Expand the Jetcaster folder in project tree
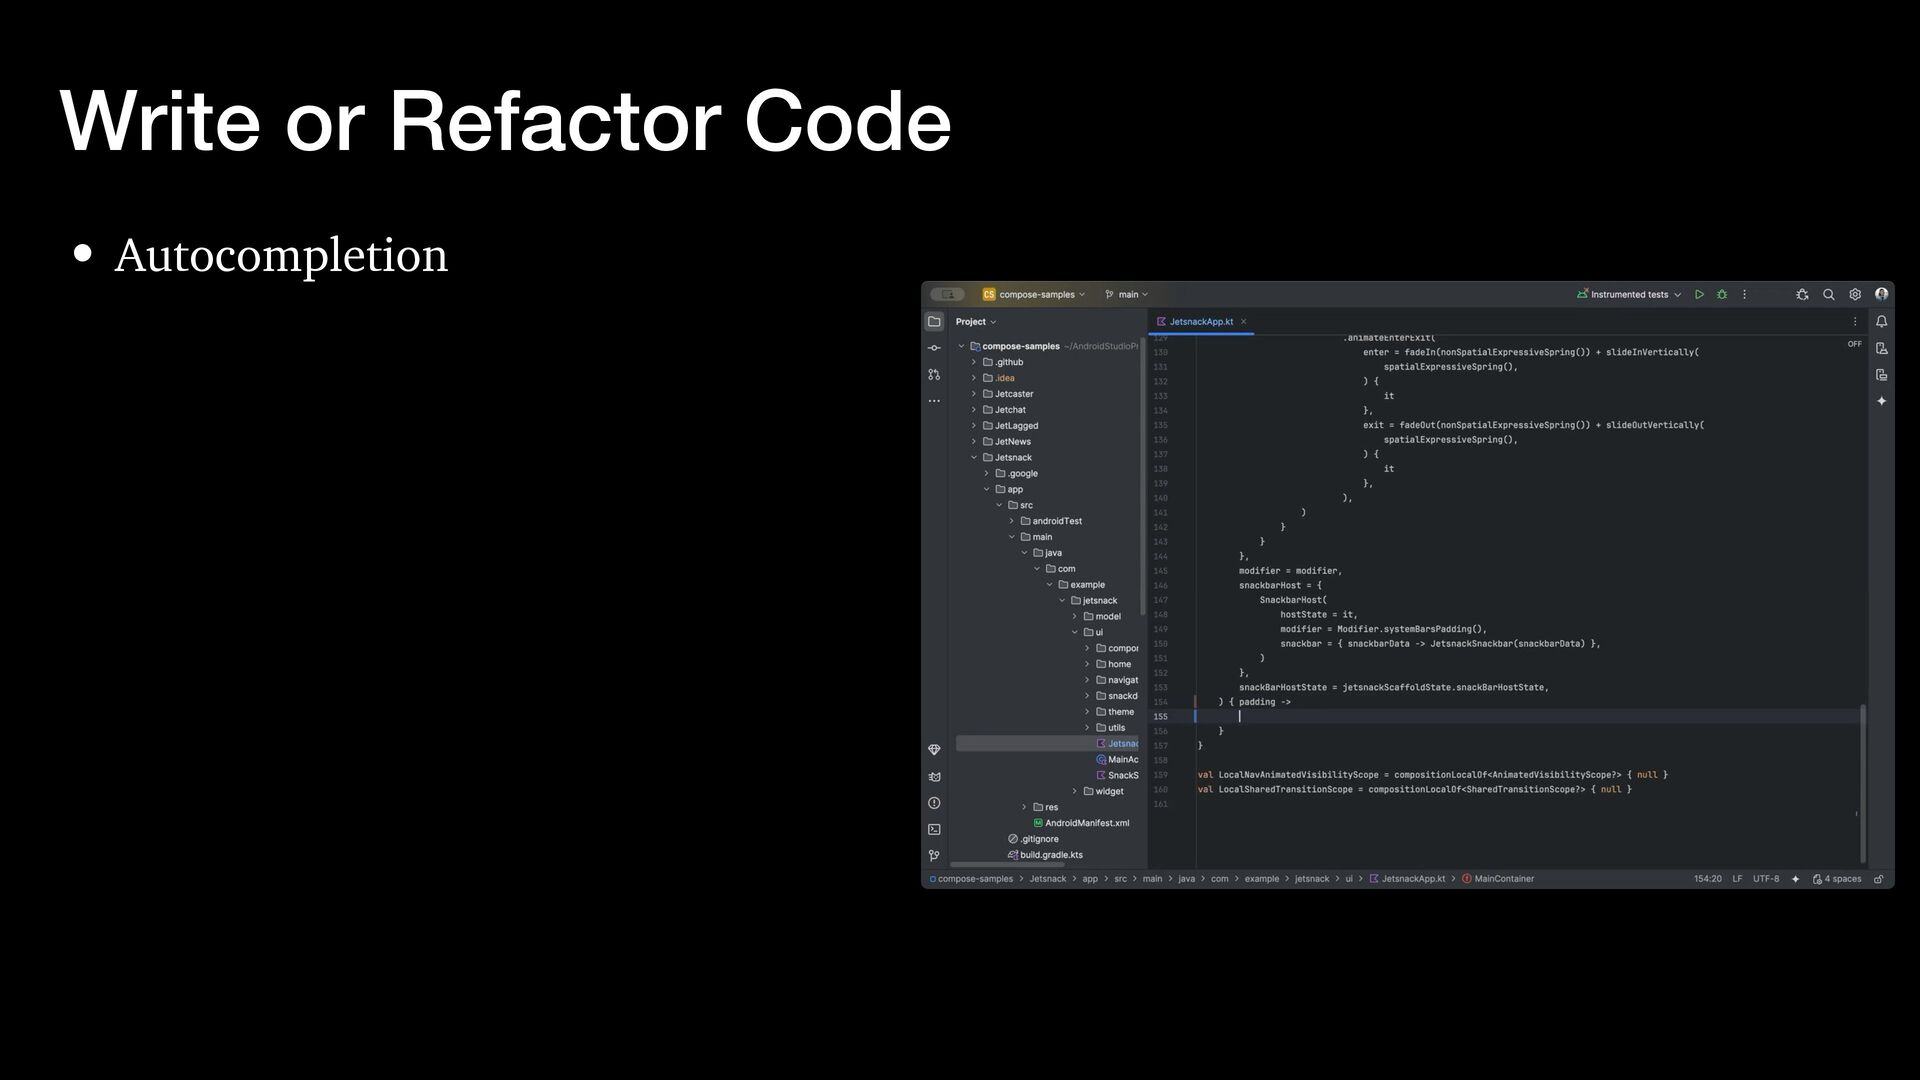Image resolution: width=1920 pixels, height=1080 pixels. point(974,394)
